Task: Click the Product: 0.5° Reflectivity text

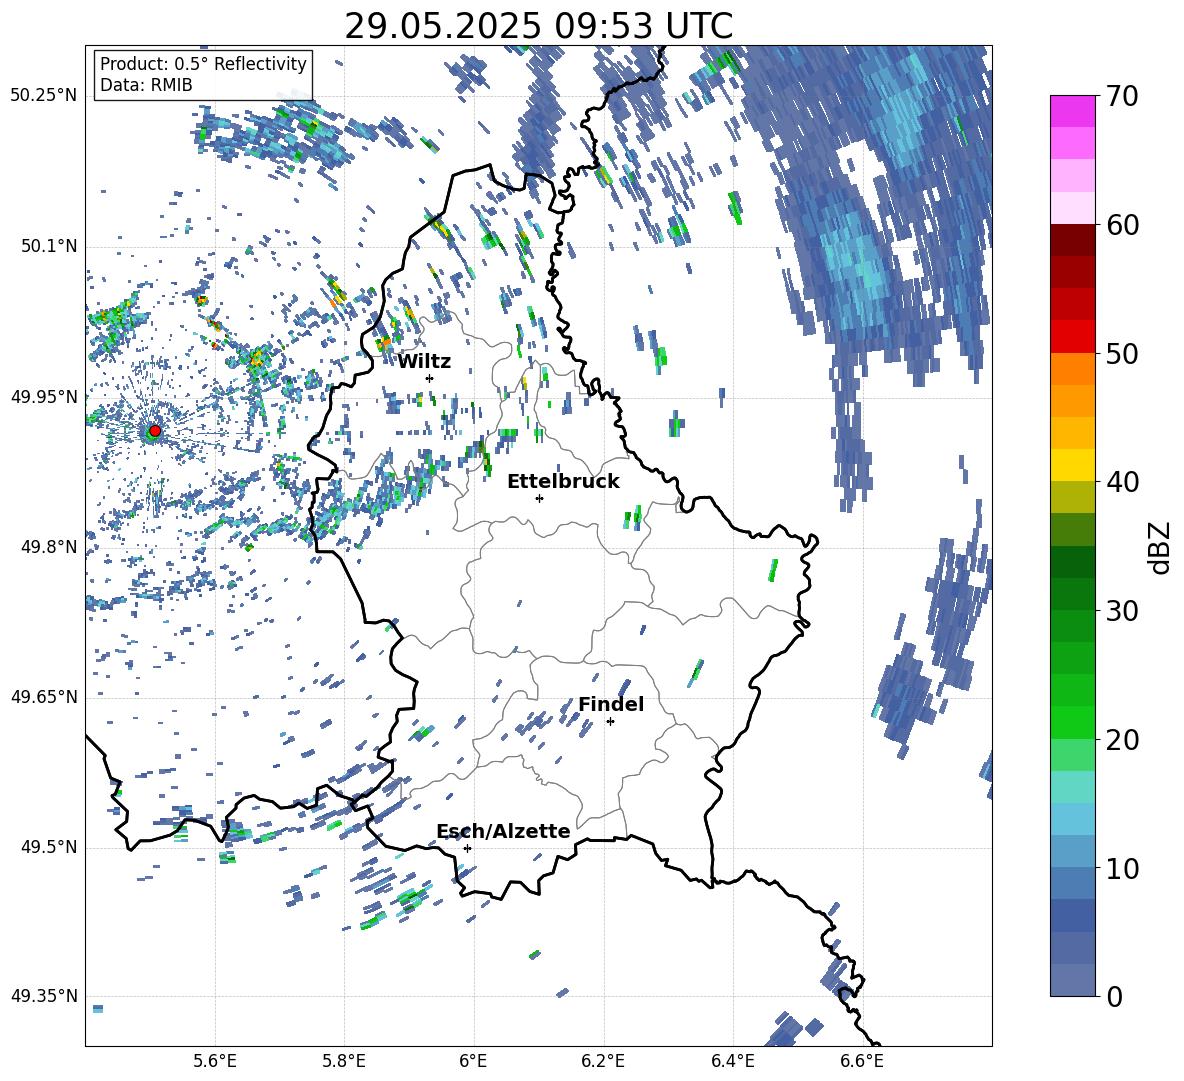Action: coord(203,64)
